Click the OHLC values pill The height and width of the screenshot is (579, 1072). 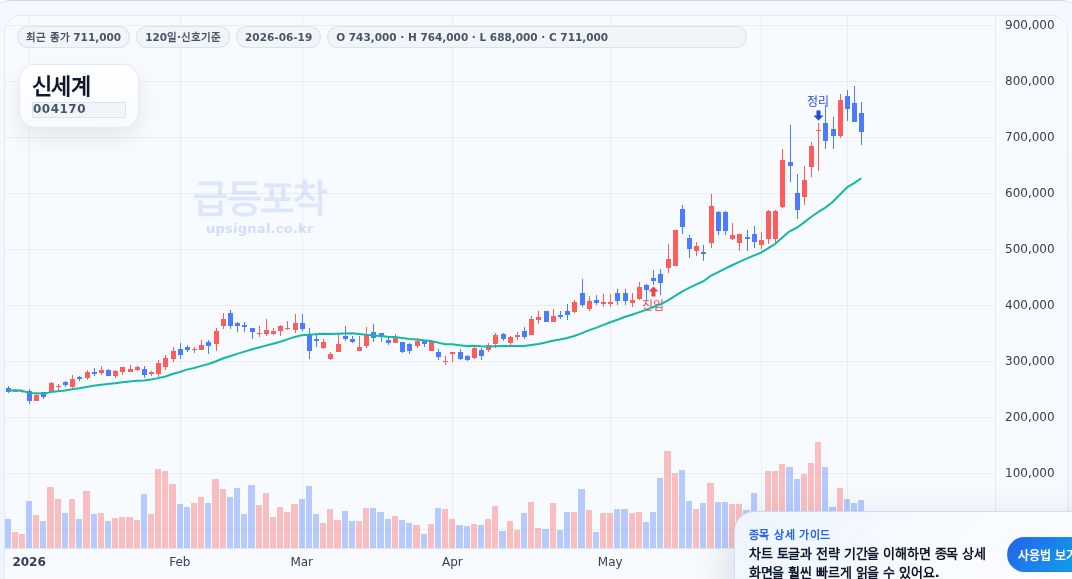[537, 37]
